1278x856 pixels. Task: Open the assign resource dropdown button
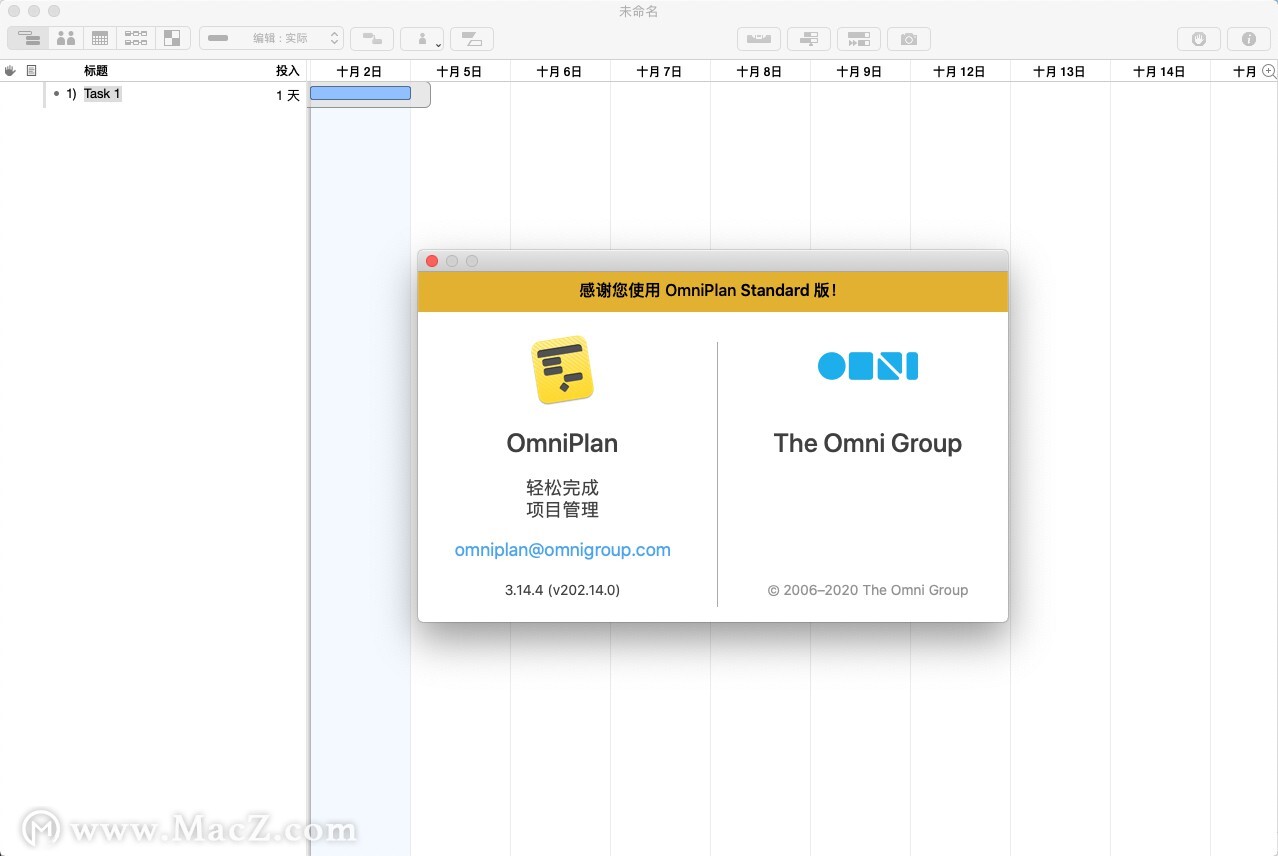point(422,39)
